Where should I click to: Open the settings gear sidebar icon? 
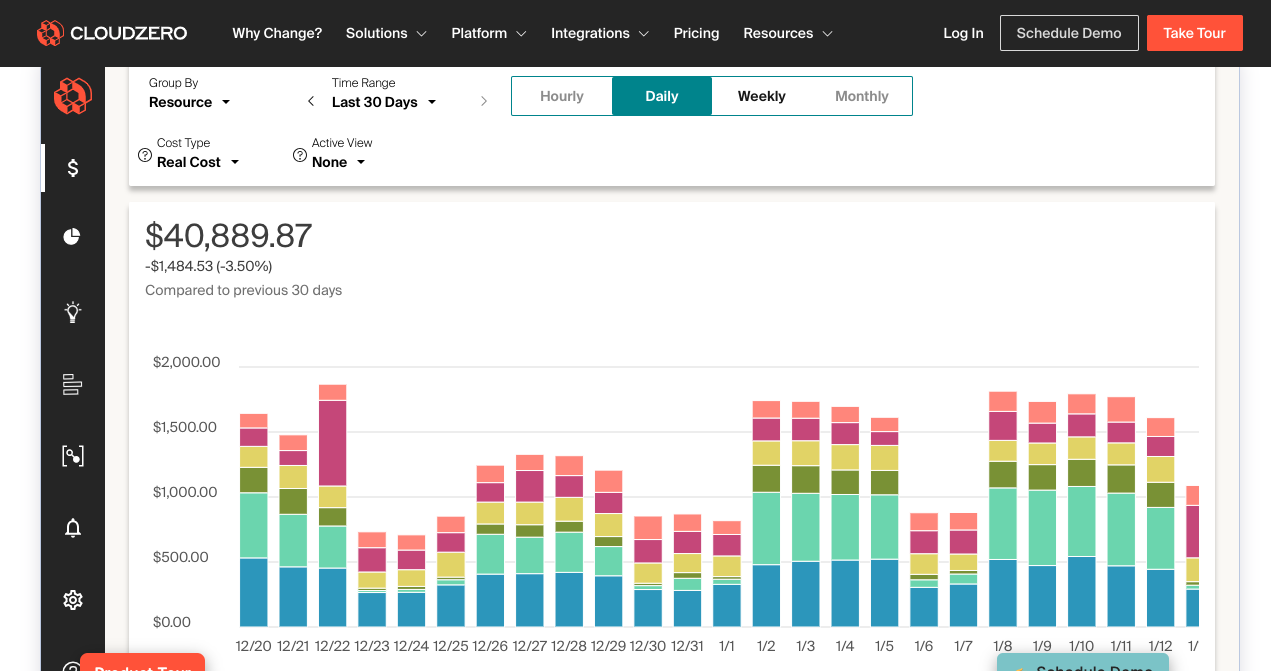(72, 600)
